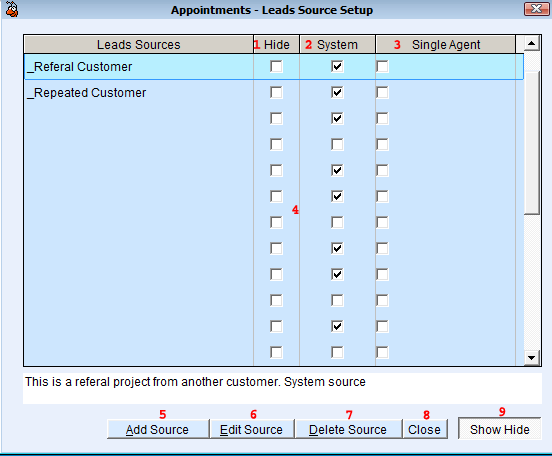Uncheck System box for _Referal Customer
Screen dimensions: 552x456
337,67
